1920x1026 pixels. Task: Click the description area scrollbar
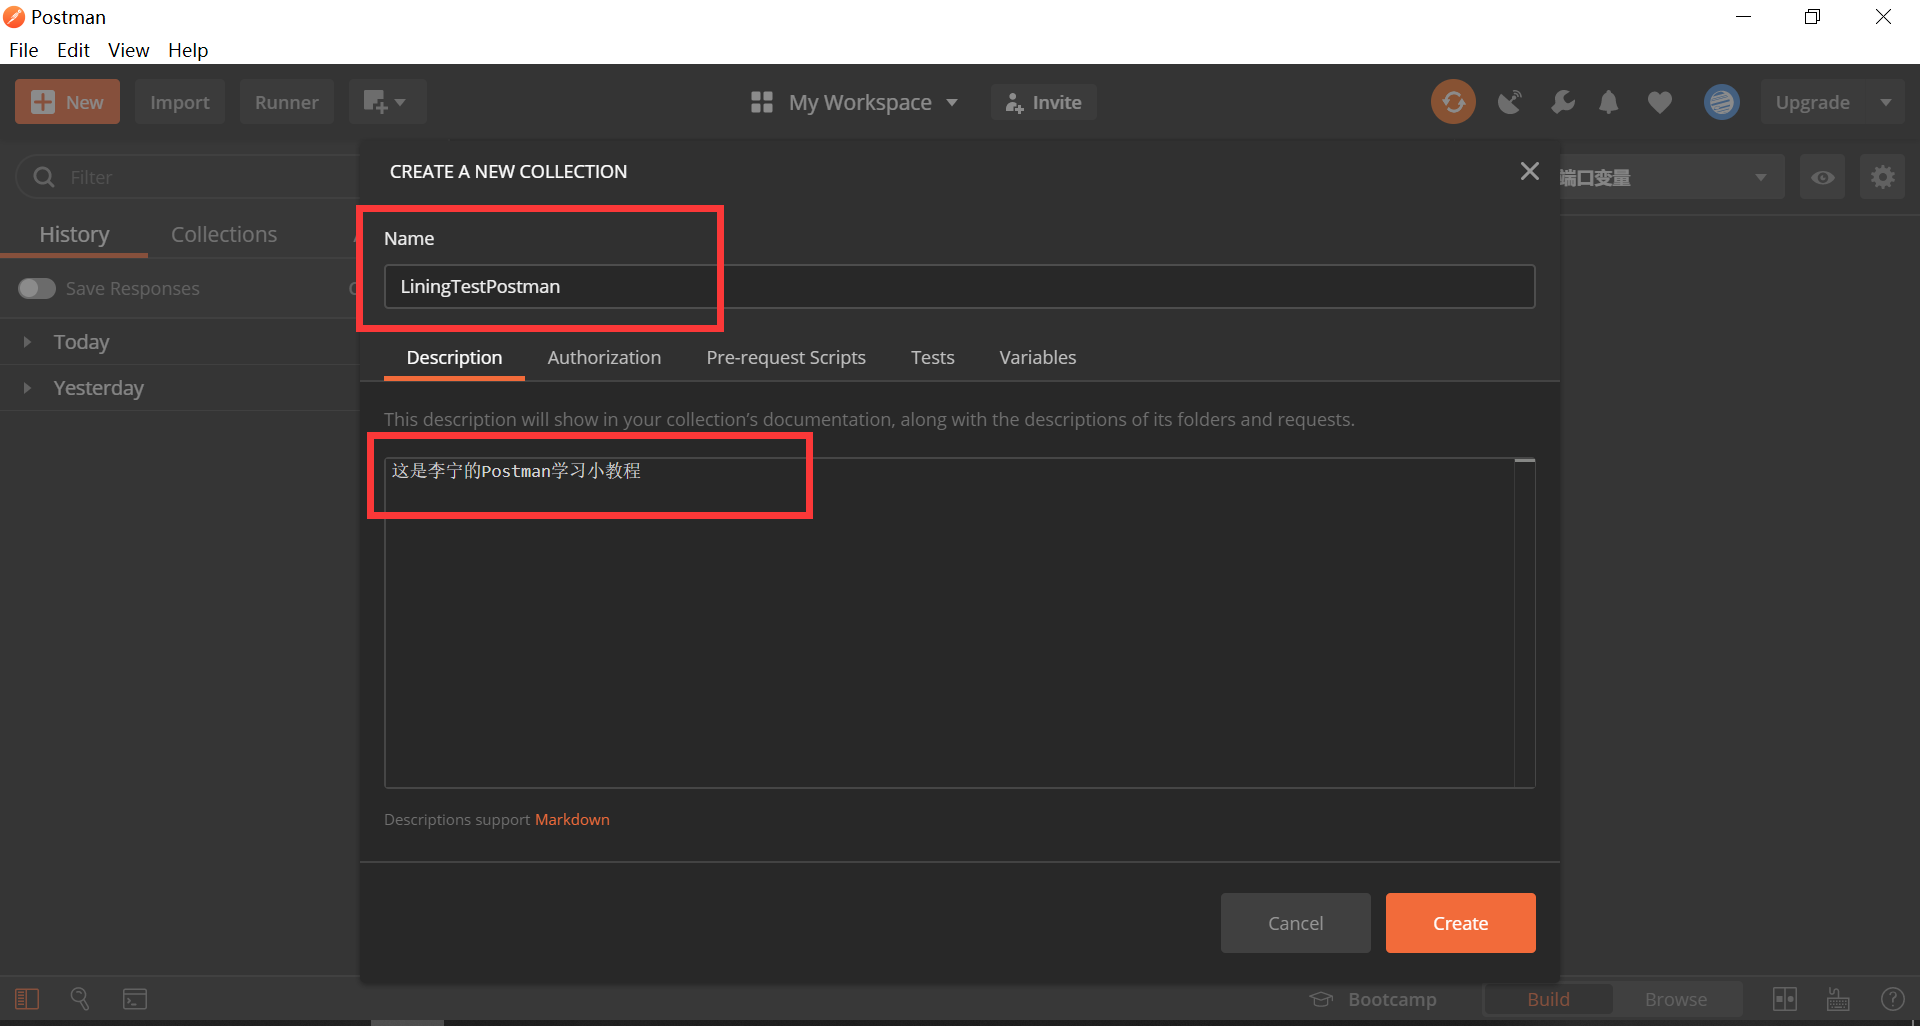point(1524,623)
